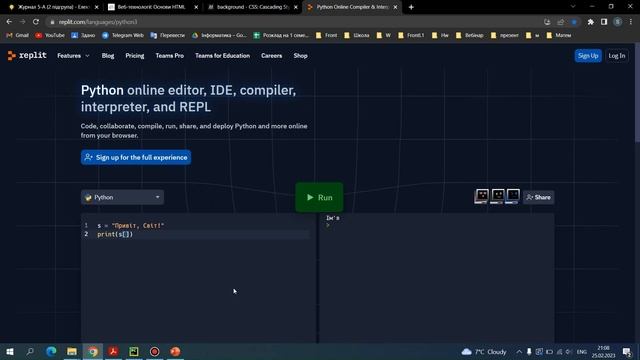Open Windows taskbar search
Screen dimensions: 640x360
click(x=30, y=351)
